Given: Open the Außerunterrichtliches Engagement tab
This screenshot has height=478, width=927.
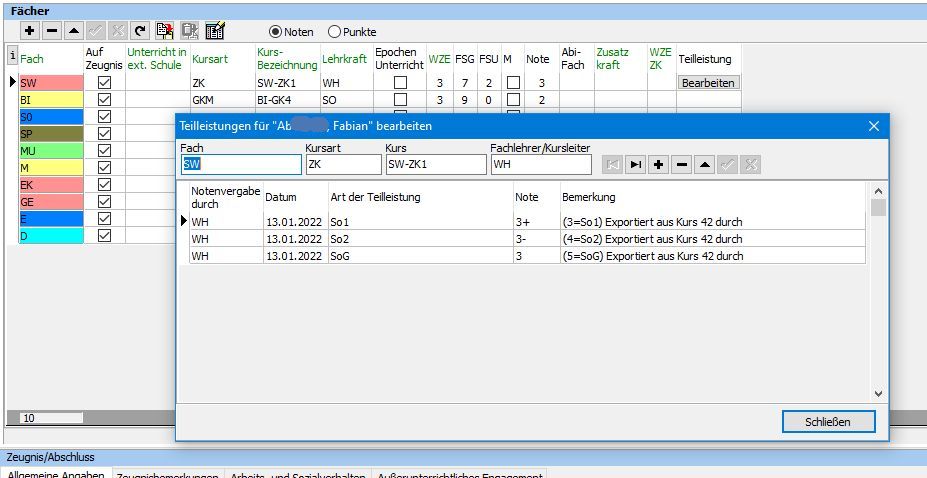Looking at the screenshot, I should [x=459, y=476].
